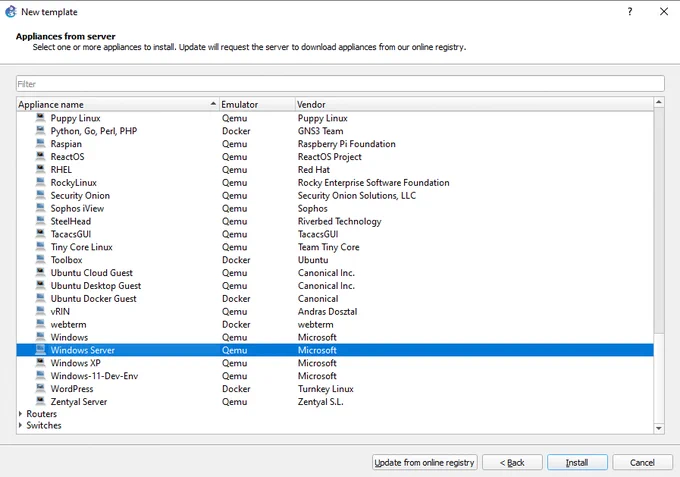Select the RockyLinux appliance name

(73, 183)
